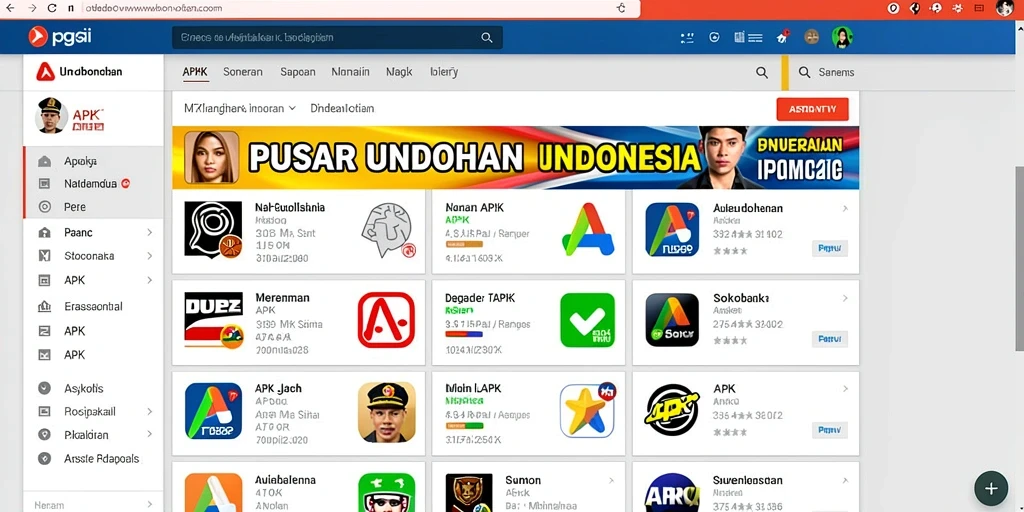Screen dimensions: 1024x512
Task: Expand the first APK sidebar chevron
Action: tap(150, 280)
